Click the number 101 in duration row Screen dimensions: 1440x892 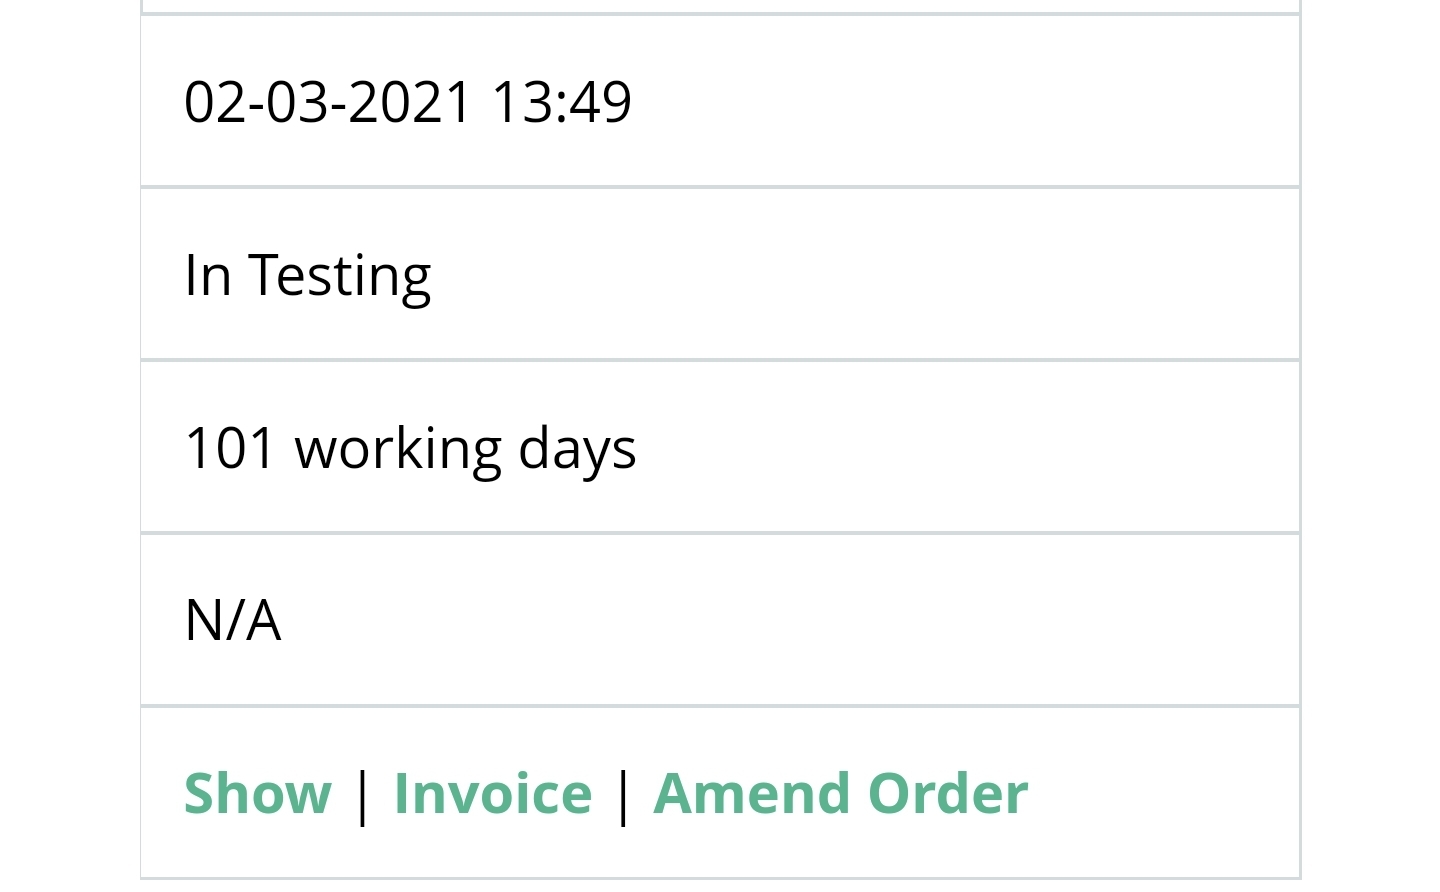(229, 447)
